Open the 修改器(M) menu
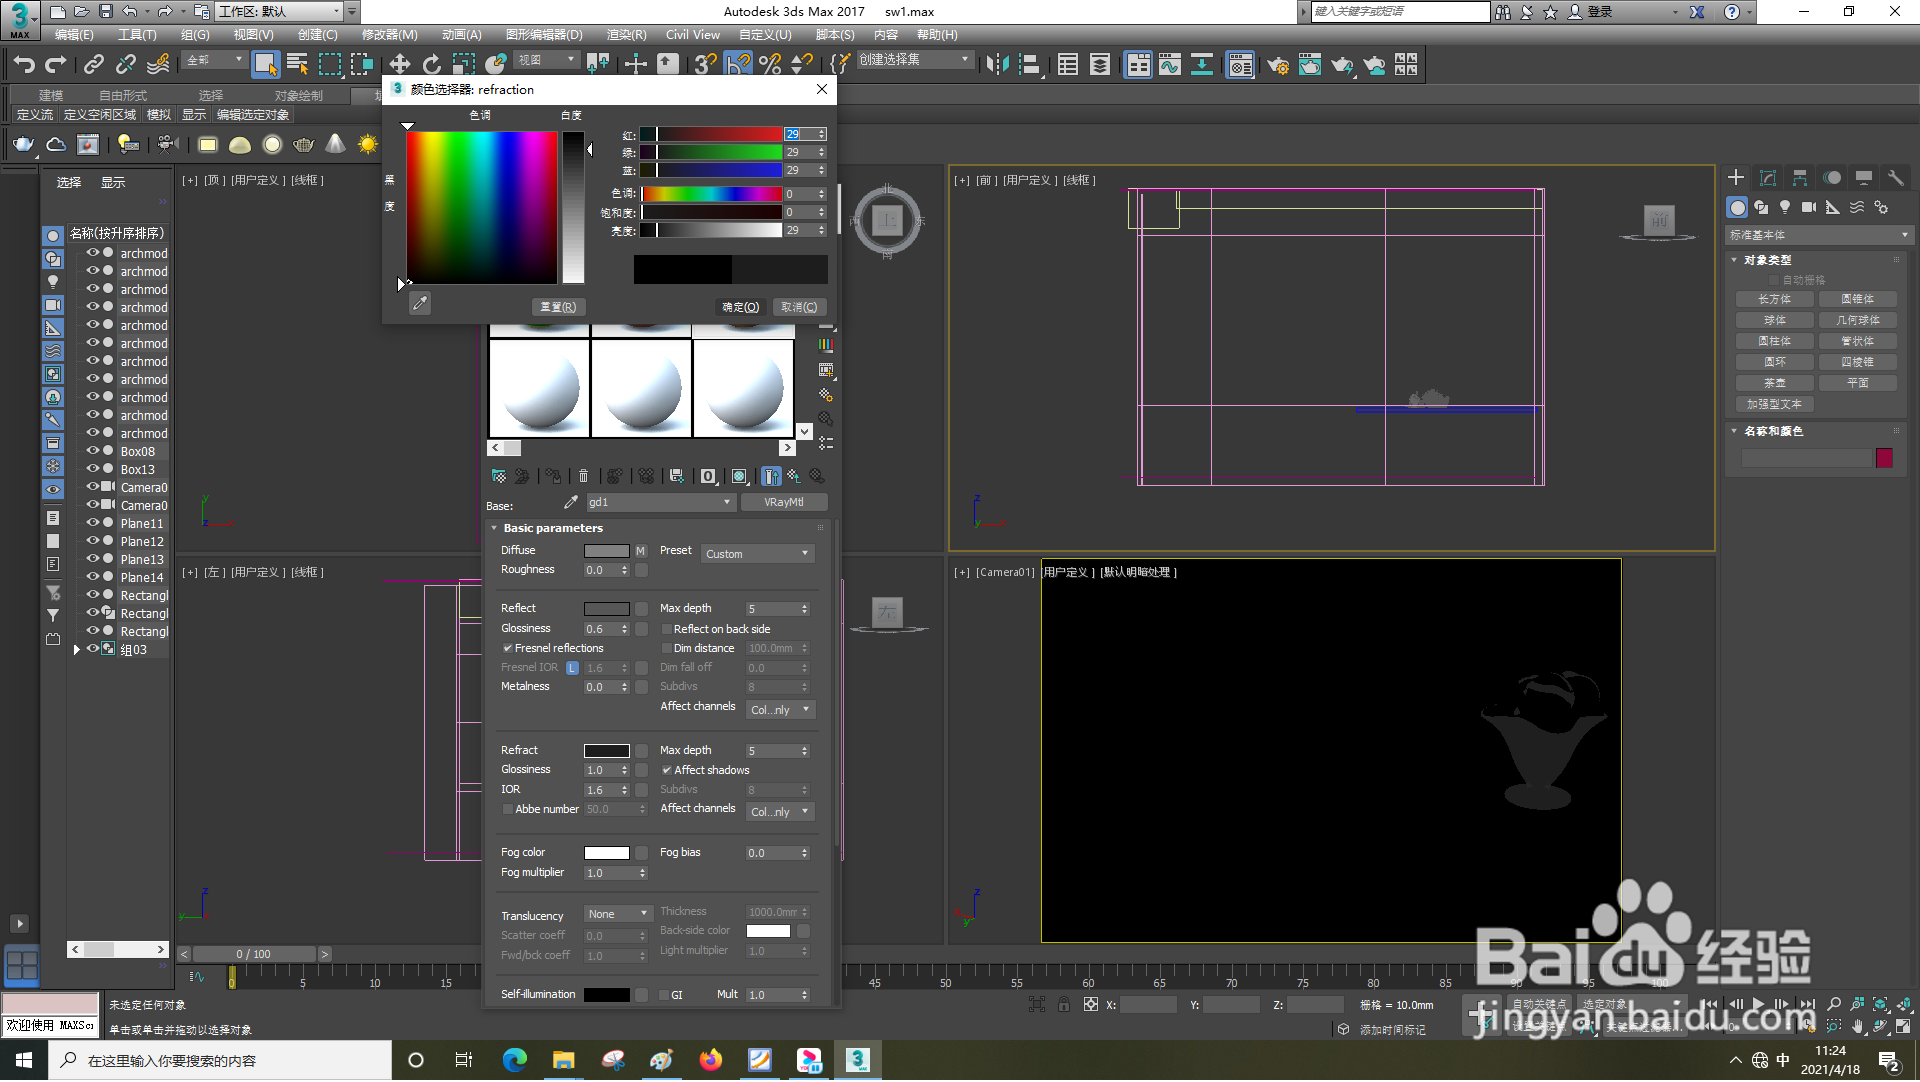This screenshot has width=1920, height=1082. point(389,35)
